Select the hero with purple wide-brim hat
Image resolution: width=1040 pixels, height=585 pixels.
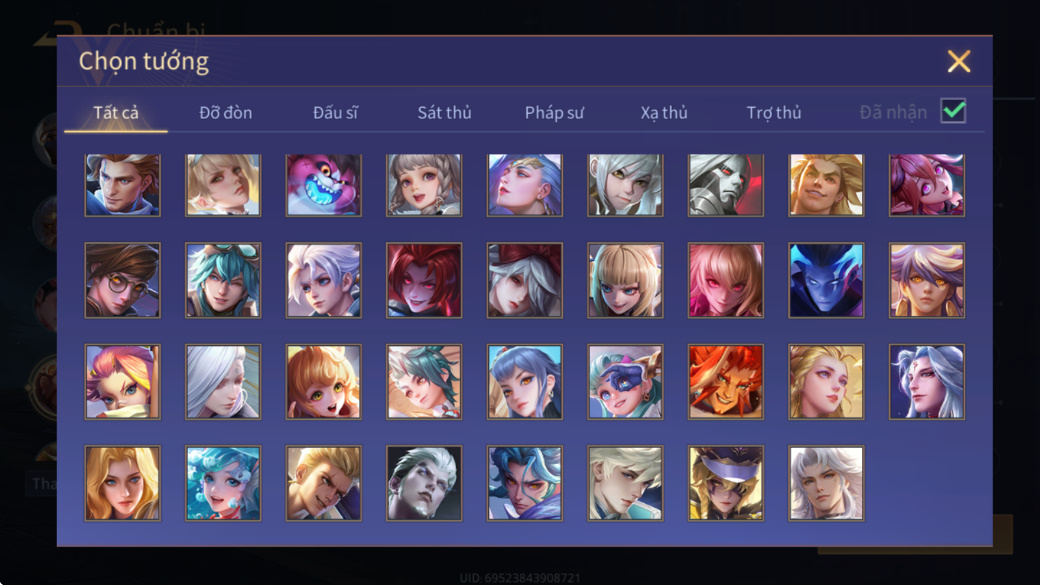[x=726, y=483]
